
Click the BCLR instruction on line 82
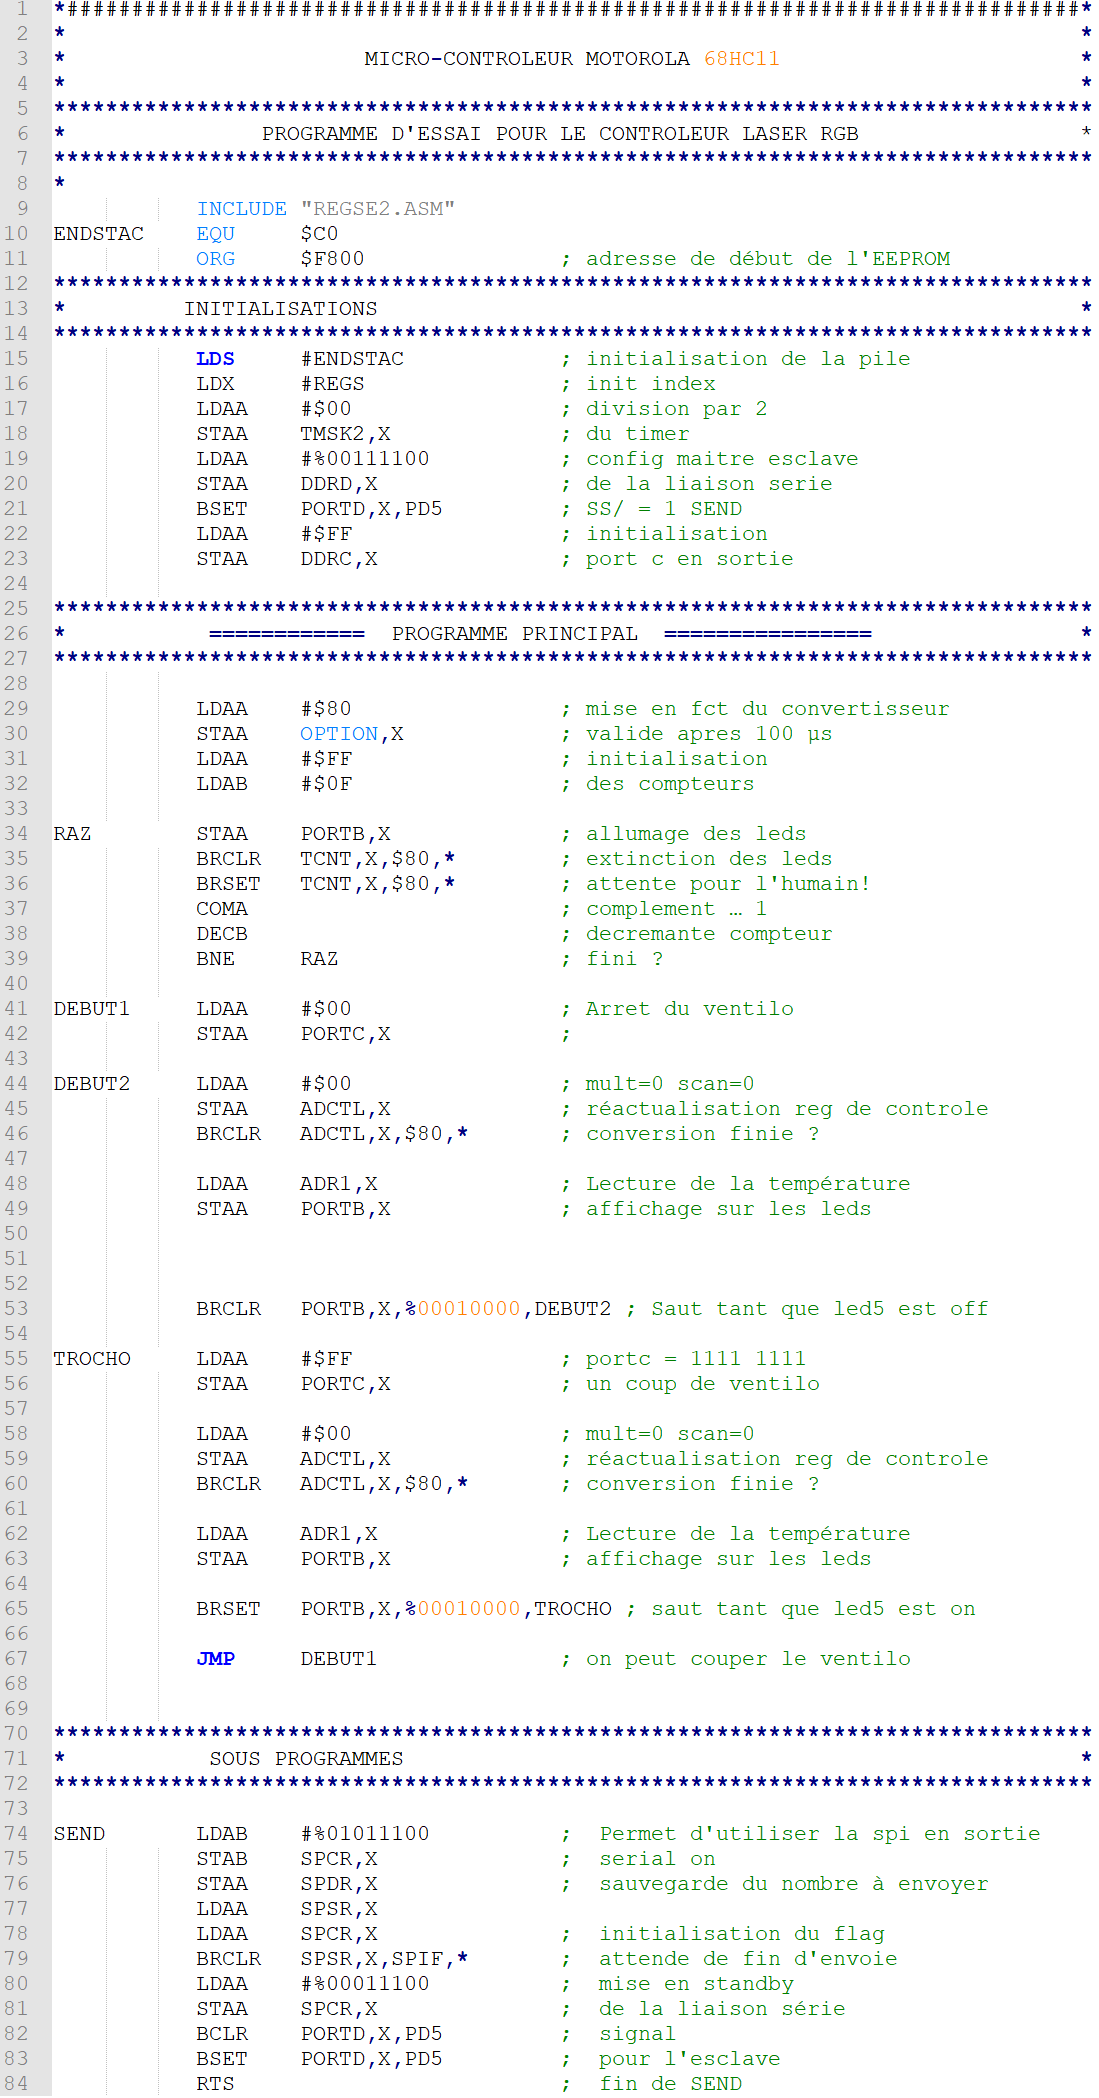(222, 2034)
